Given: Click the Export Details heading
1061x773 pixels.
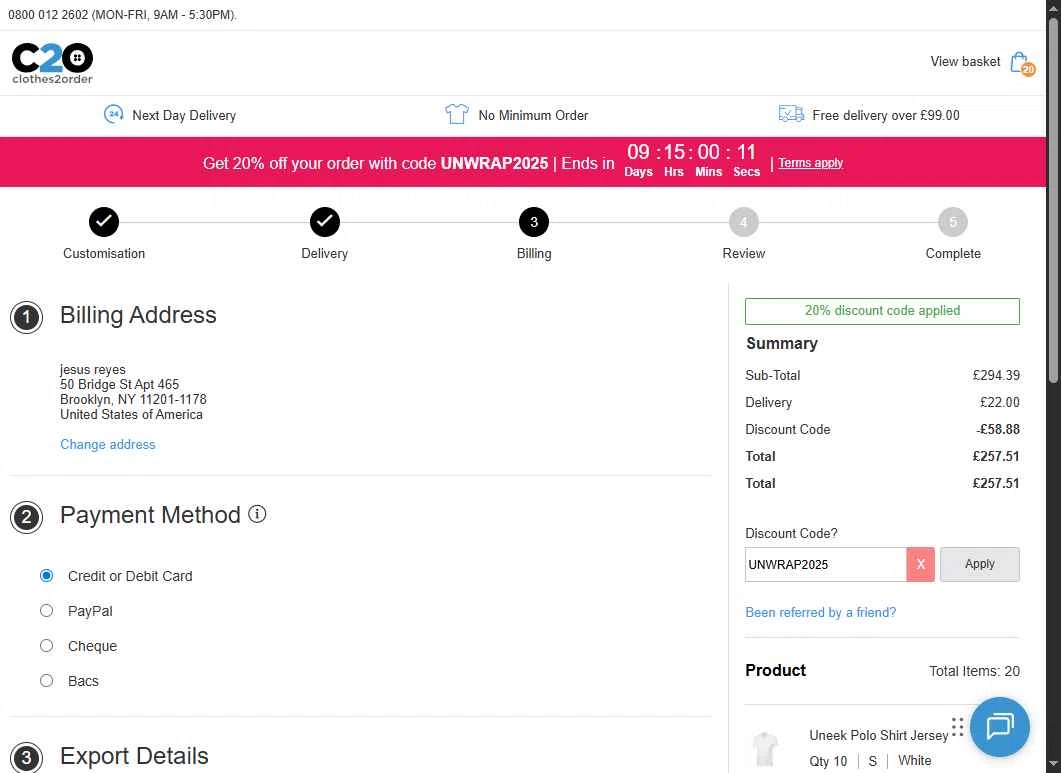Looking at the screenshot, I should 134,756.
